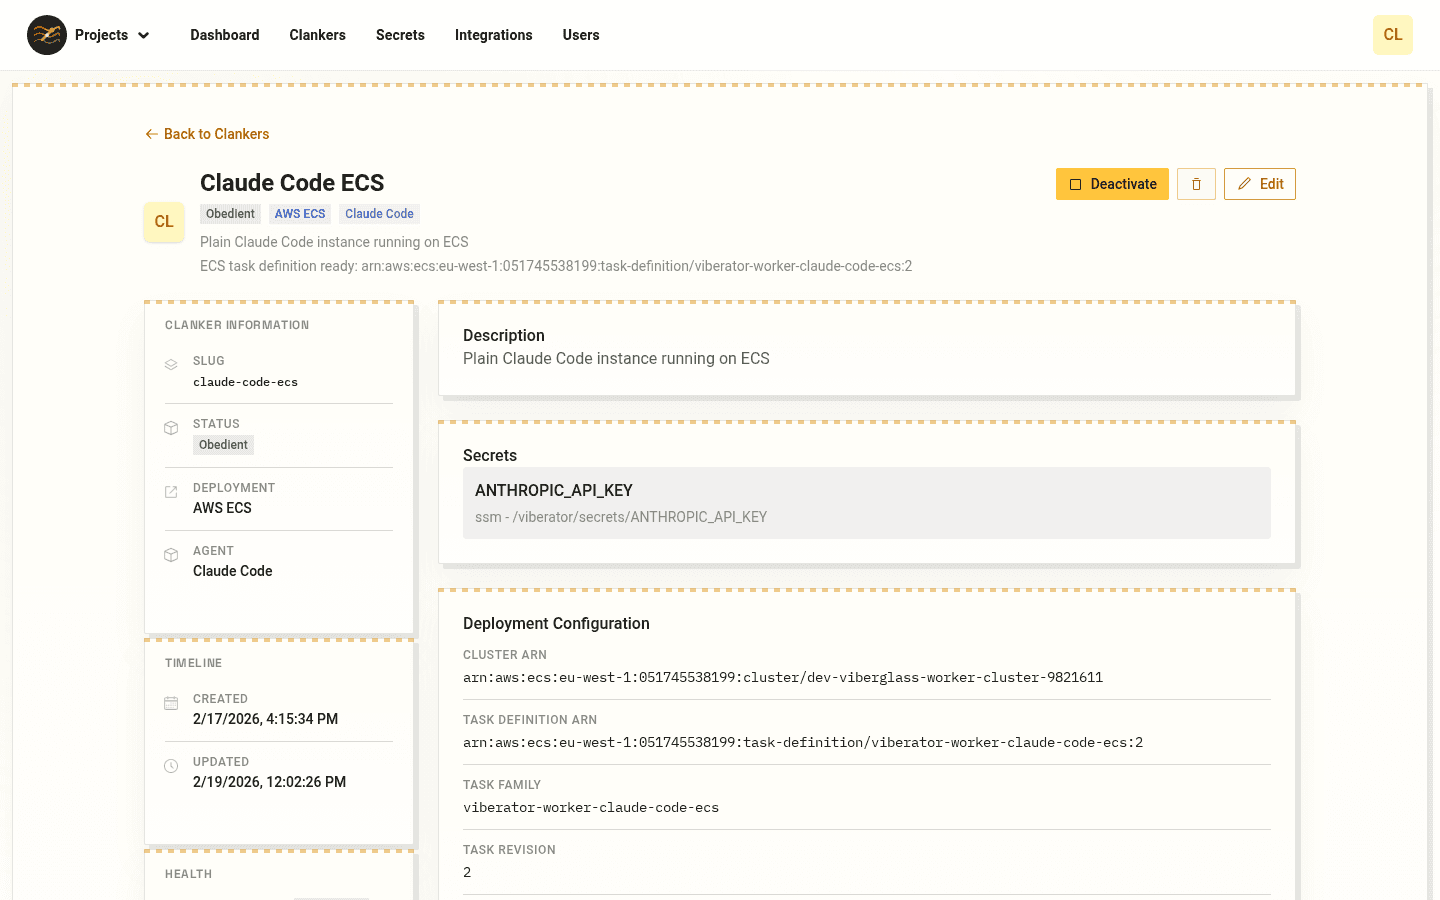Click the clock icon next to UPDATED
The width and height of the screenshot is (1440, 900).
(170, 766)
